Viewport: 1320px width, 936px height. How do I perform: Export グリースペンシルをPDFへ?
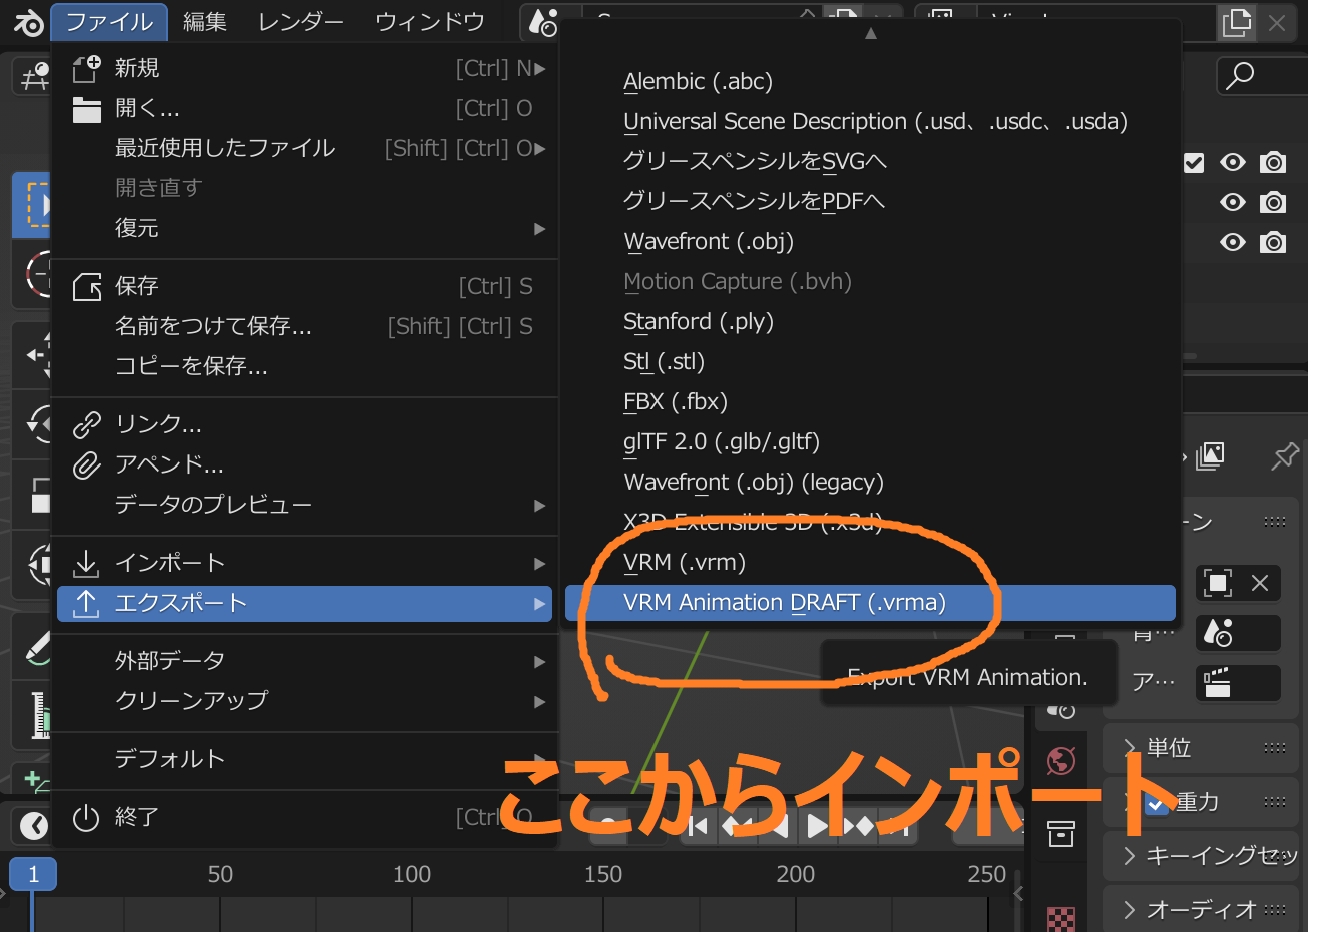tap(870, 202)
